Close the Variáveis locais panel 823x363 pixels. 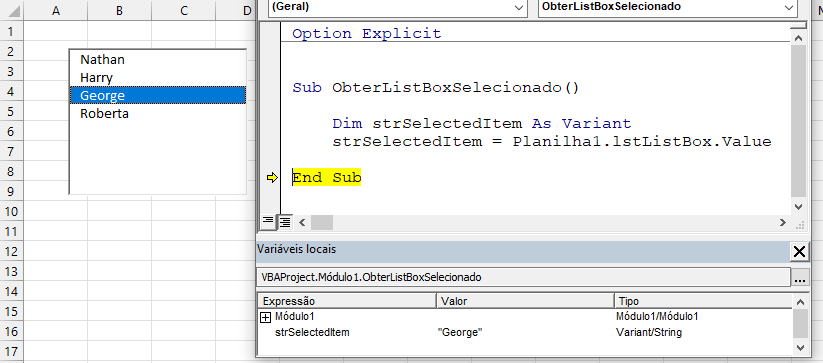tap(799, 252)
